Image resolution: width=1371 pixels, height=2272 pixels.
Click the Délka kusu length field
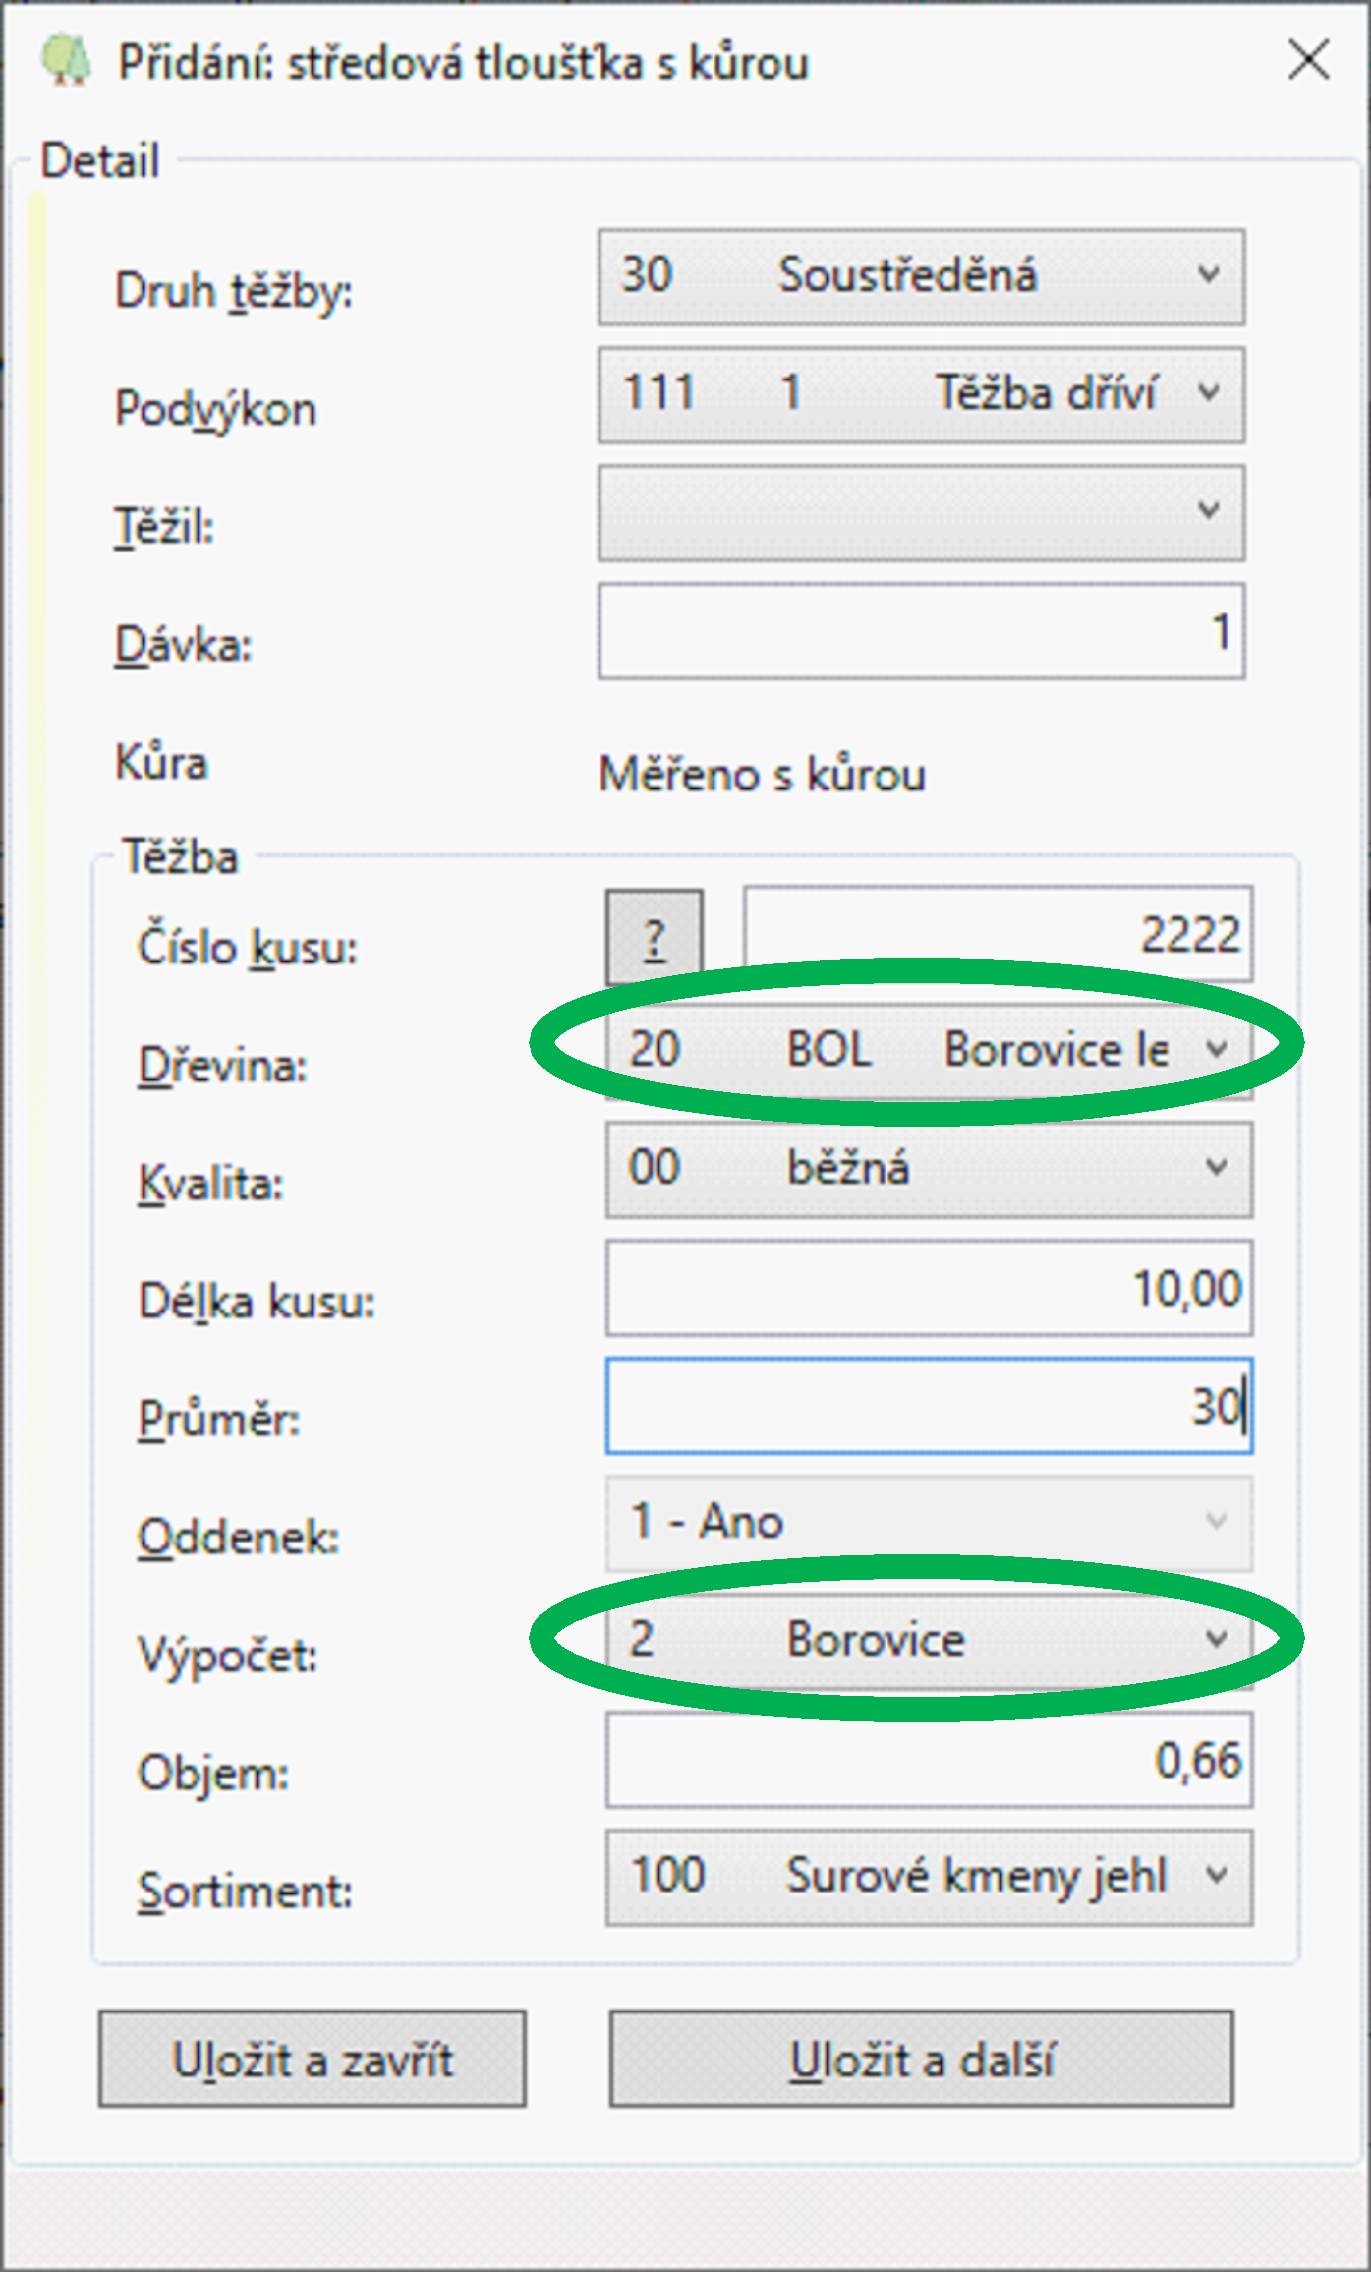927,1288
